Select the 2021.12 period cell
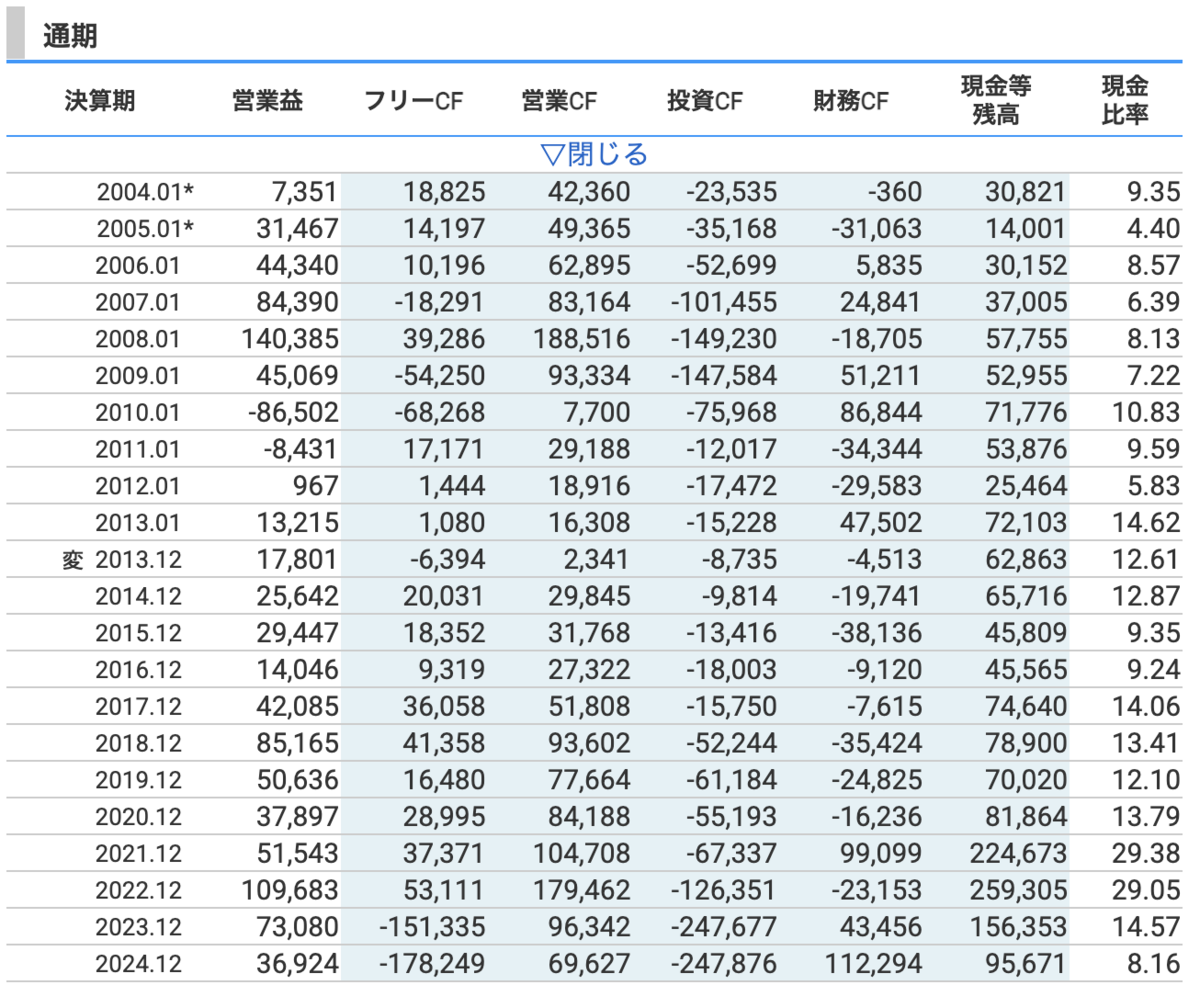The width and height of the screenshot is (1200, 985). pyautogui.click(x=138, y=853)
